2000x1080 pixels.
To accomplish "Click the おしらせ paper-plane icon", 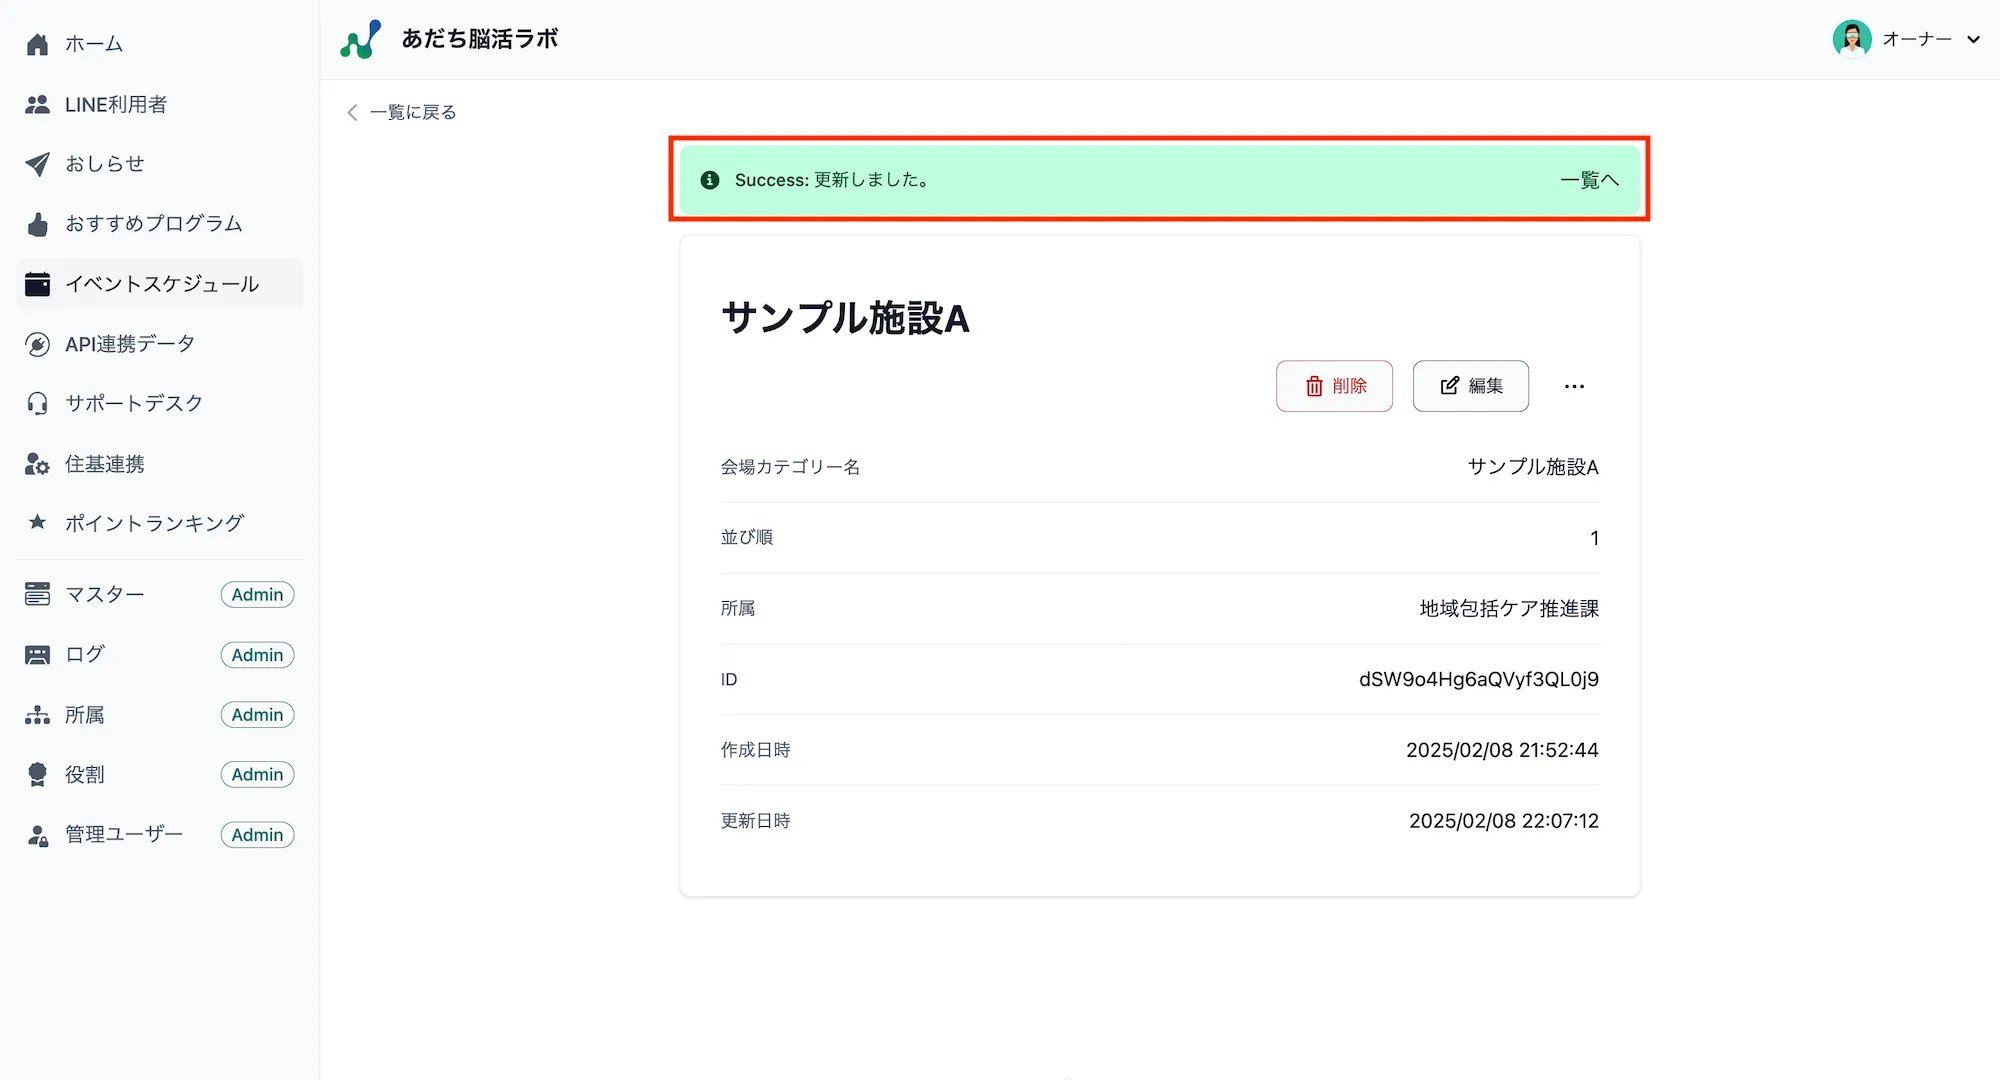I will [37, 163].
